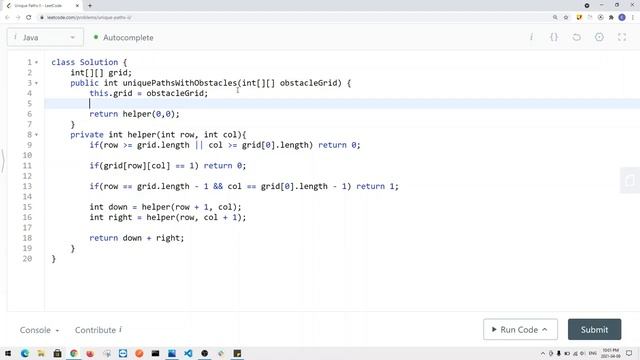Submit the solution
640x360 pixels.
point(594,329)
